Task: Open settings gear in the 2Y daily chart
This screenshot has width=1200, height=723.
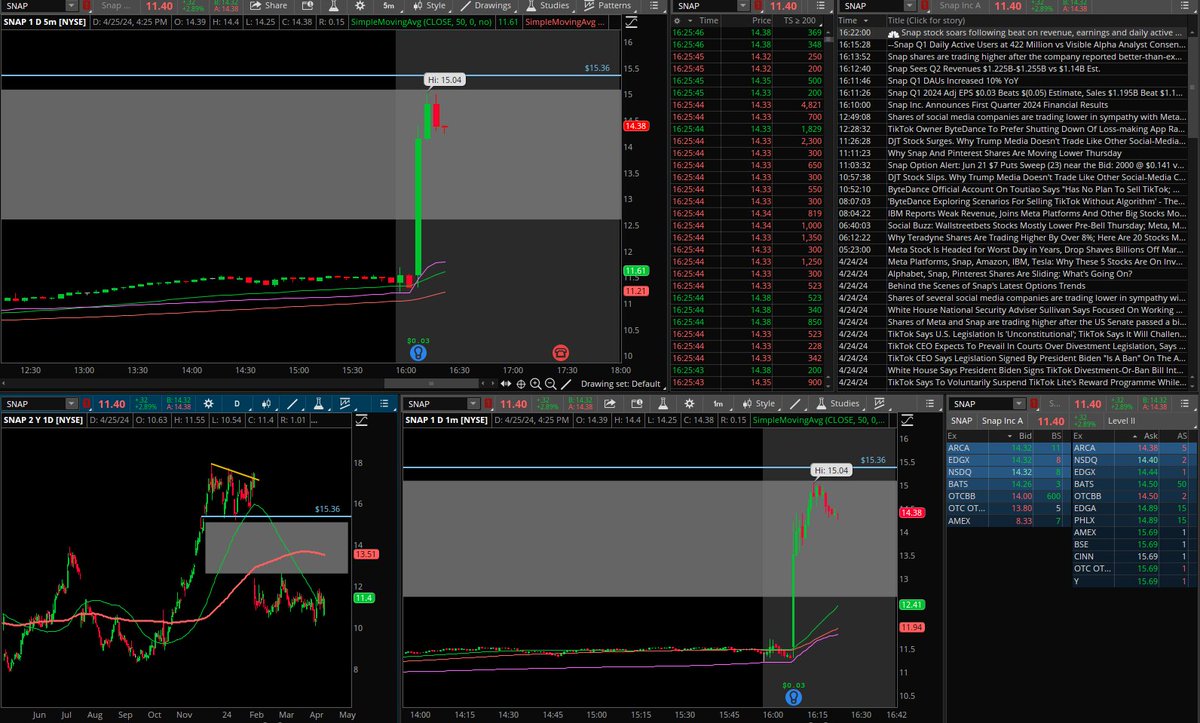Action: click(208, 403)
